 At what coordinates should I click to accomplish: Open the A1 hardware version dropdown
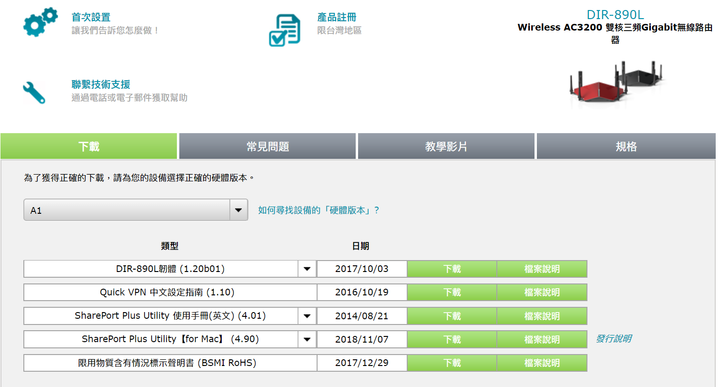[136, 210]
